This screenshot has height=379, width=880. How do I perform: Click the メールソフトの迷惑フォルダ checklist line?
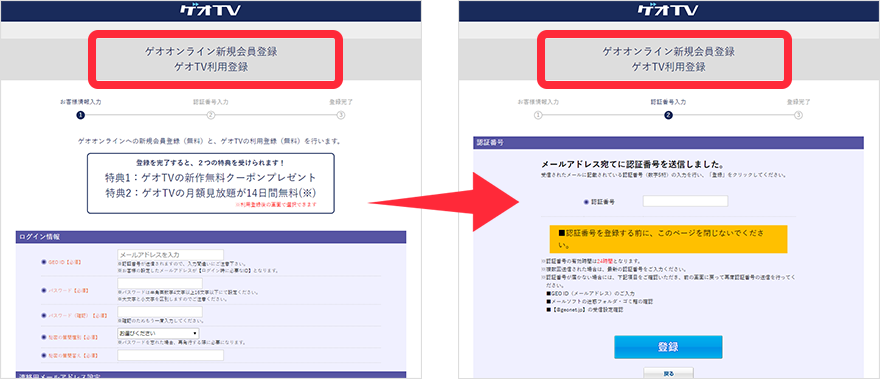click(599, 302)
